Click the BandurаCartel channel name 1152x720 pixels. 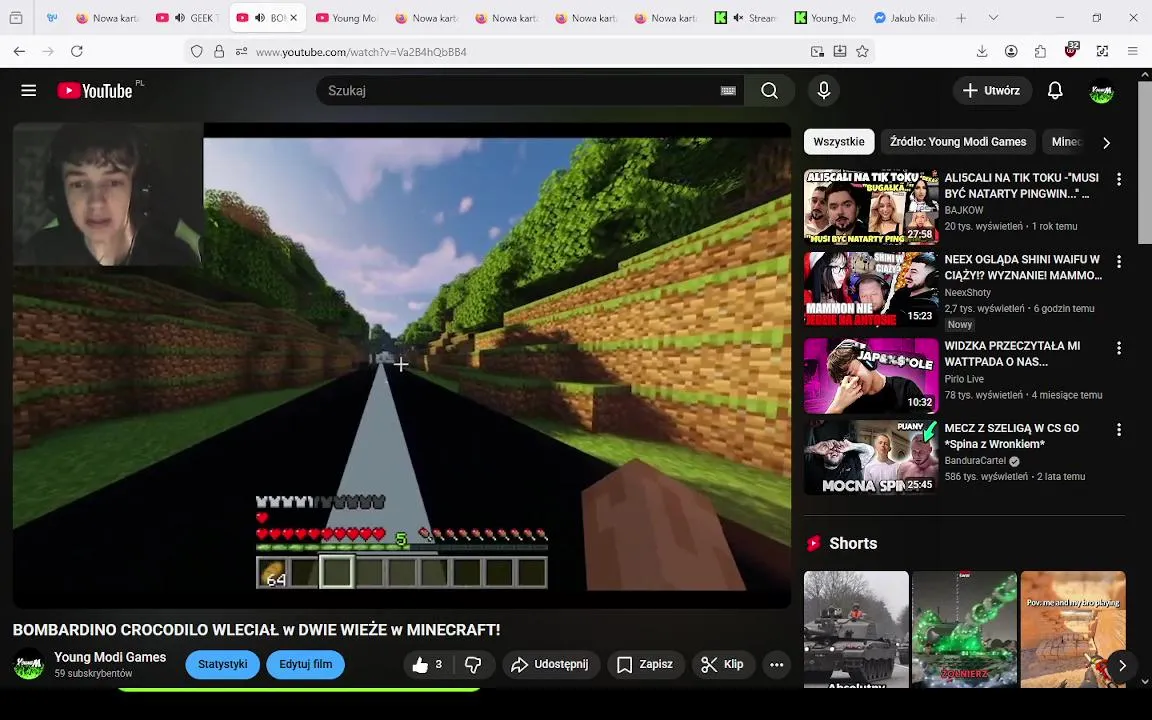(x=975, y=461)
